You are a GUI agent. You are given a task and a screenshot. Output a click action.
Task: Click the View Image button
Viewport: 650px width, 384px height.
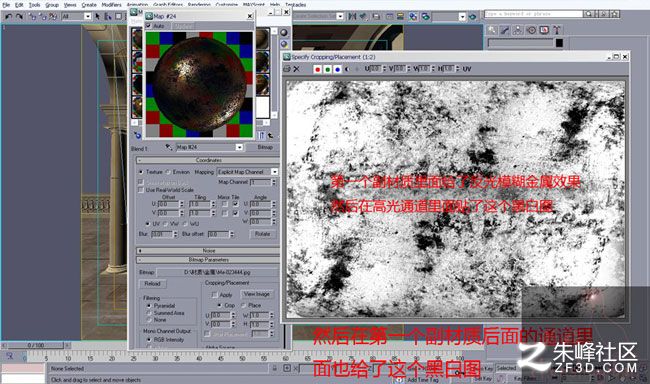pyautogui.click(x=257, y=294)
